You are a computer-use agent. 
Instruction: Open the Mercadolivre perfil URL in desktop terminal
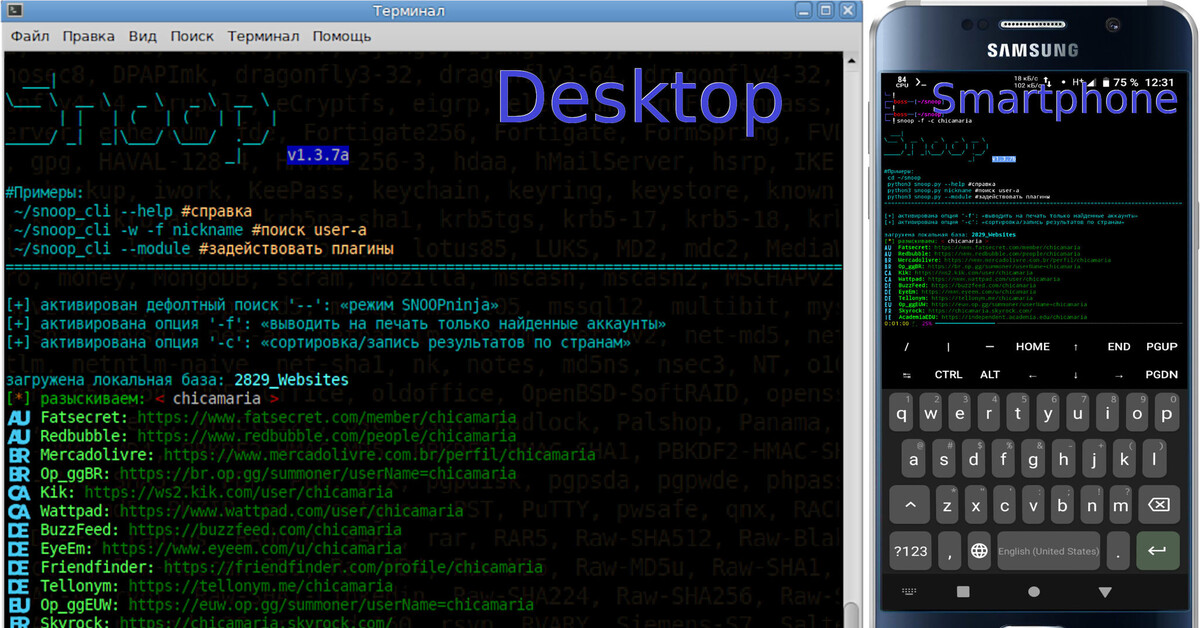pyautogui.click(x=379, y=455)
